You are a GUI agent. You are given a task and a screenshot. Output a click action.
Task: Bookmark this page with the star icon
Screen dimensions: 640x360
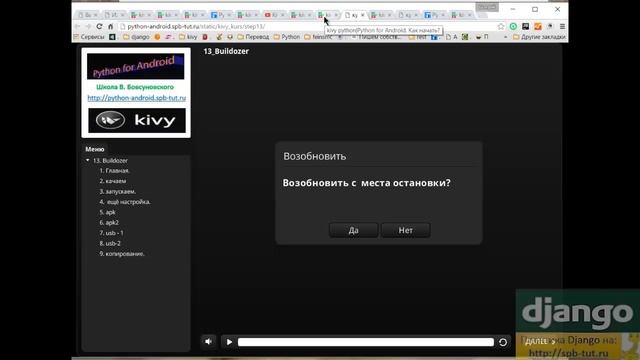501,26
